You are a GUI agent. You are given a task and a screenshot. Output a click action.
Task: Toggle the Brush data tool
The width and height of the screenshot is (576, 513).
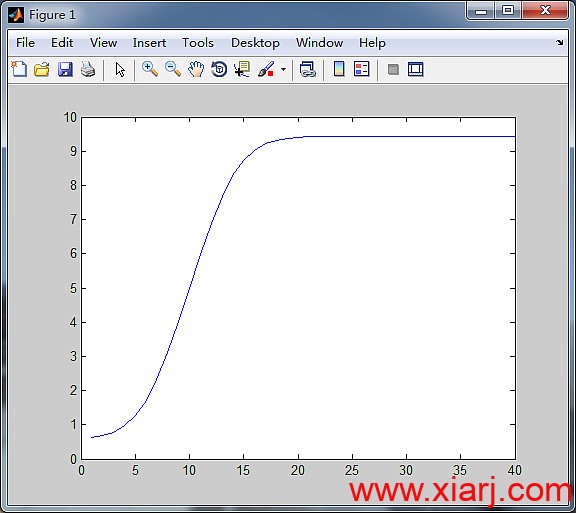pos(266,69)
